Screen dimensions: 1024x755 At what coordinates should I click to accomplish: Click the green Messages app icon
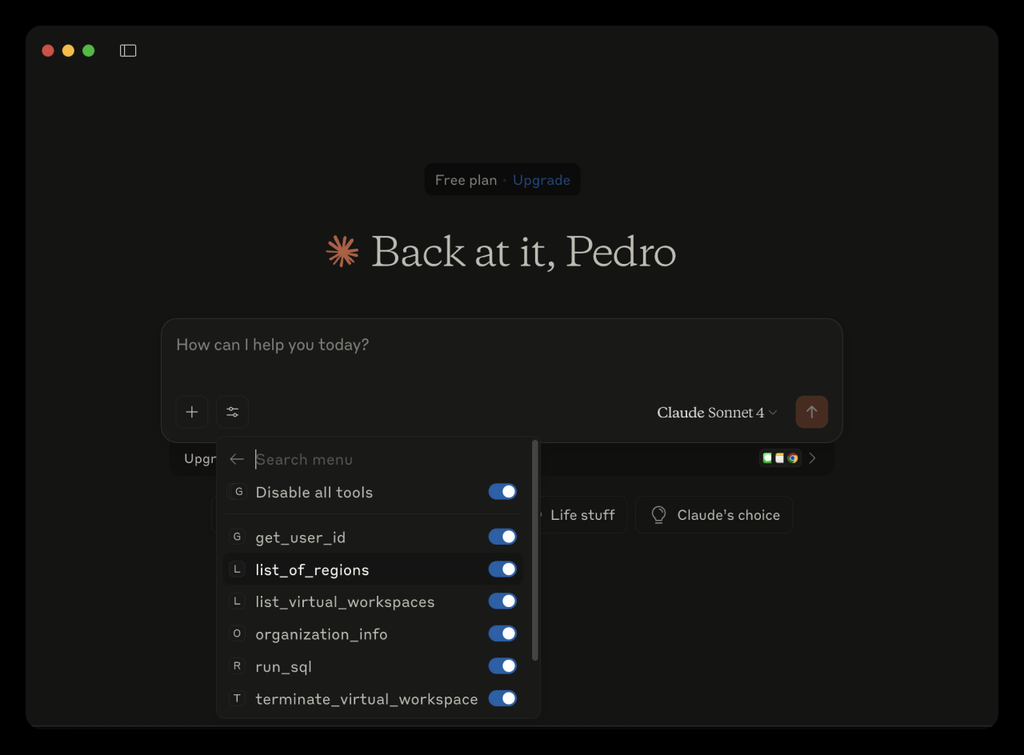(767, 458)
